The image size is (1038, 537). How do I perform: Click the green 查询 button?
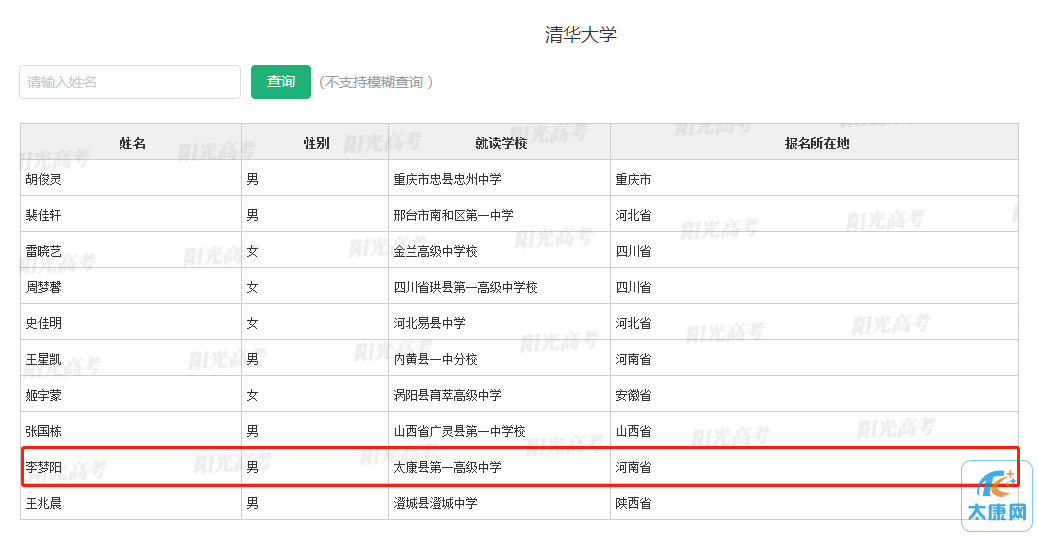(281, 82)
